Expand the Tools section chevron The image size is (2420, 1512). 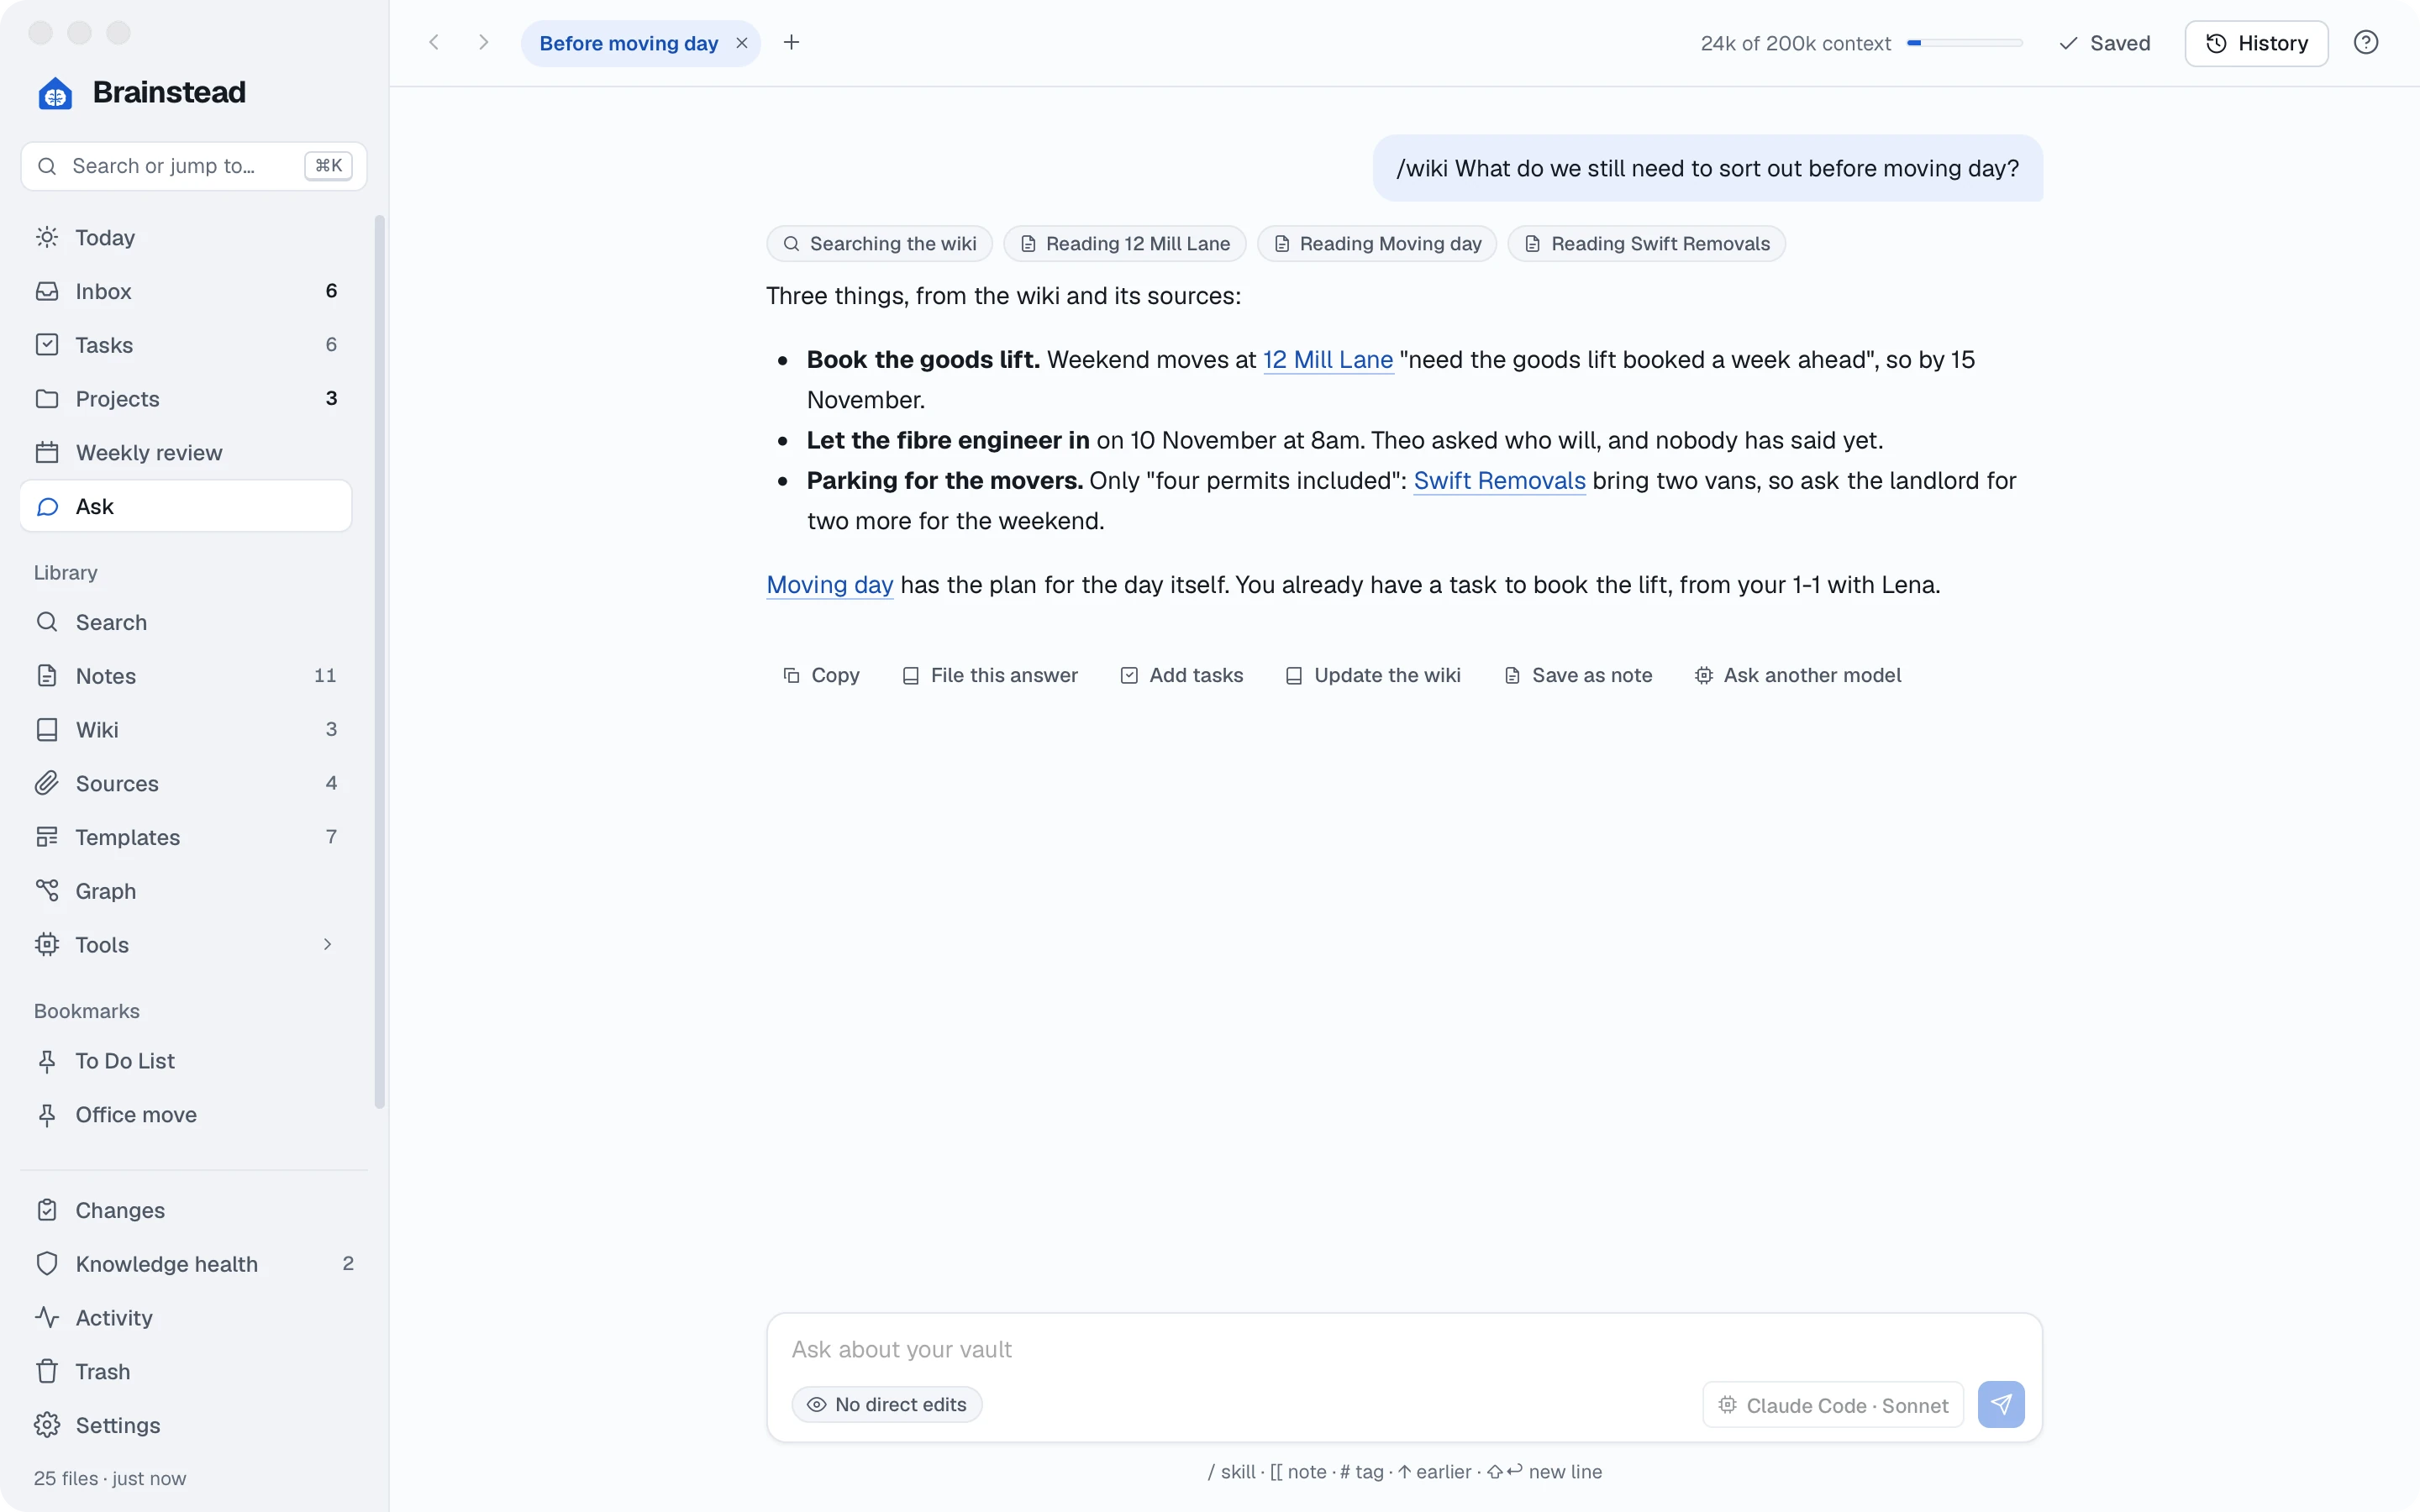click(x=327, y=945)
